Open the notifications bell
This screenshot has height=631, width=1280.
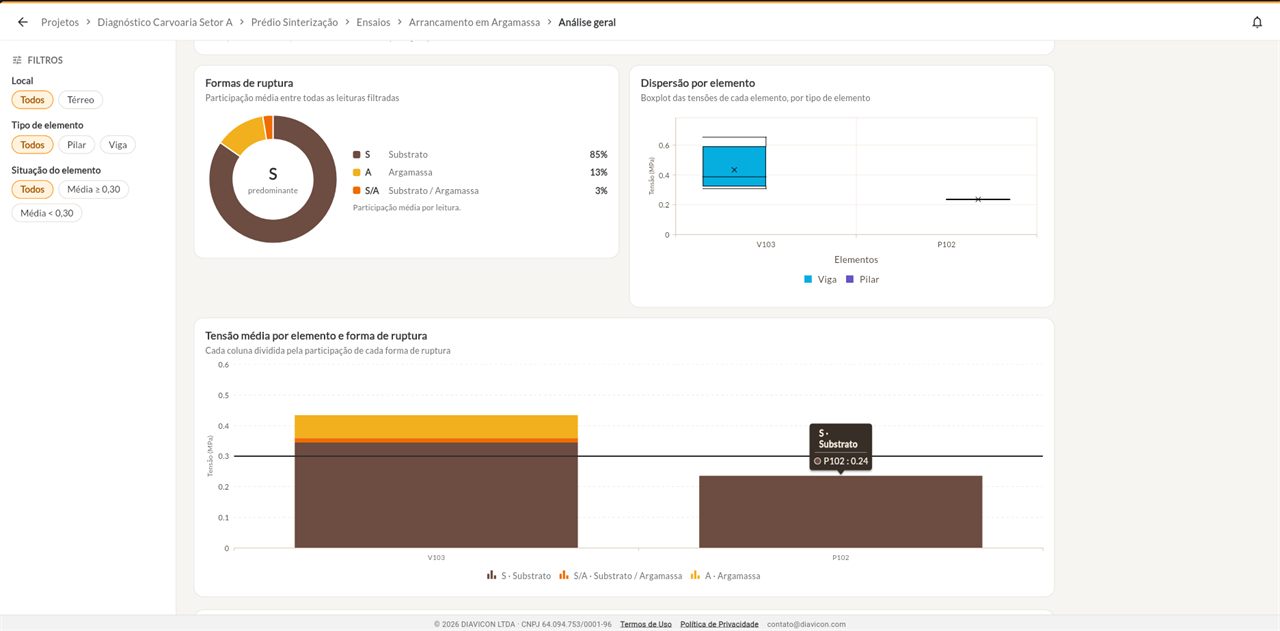click(1257, 22)
